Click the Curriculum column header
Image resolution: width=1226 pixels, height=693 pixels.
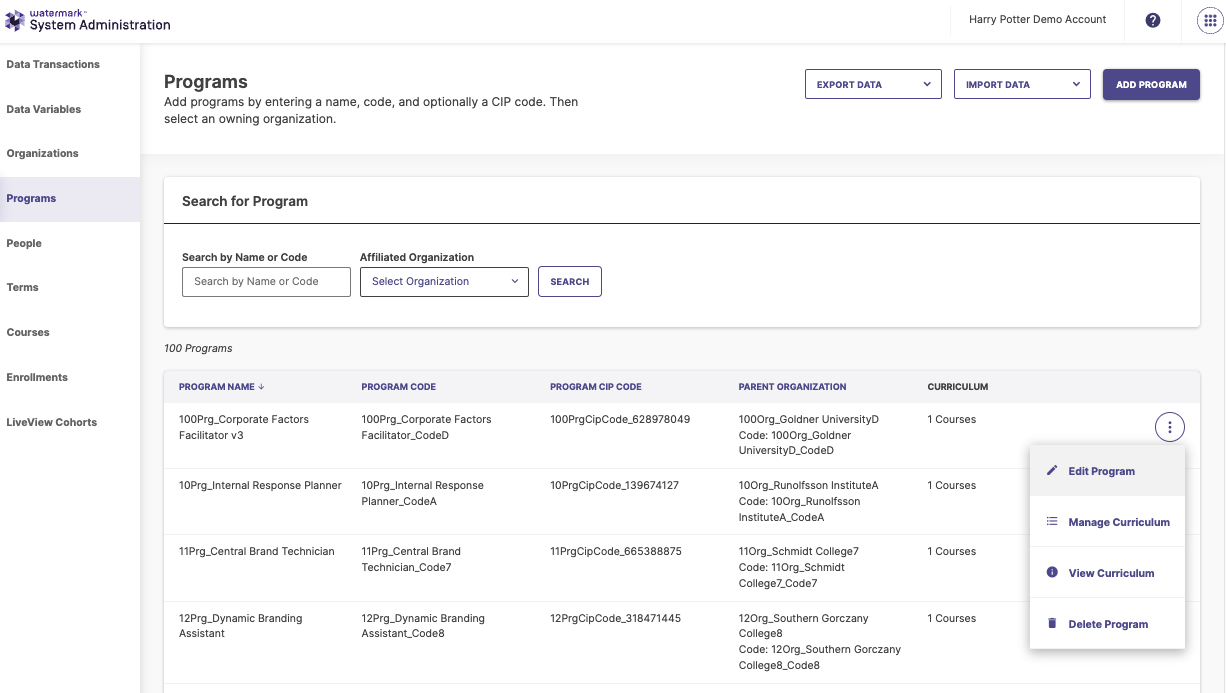pyautogui.click(x=958, y=387)
